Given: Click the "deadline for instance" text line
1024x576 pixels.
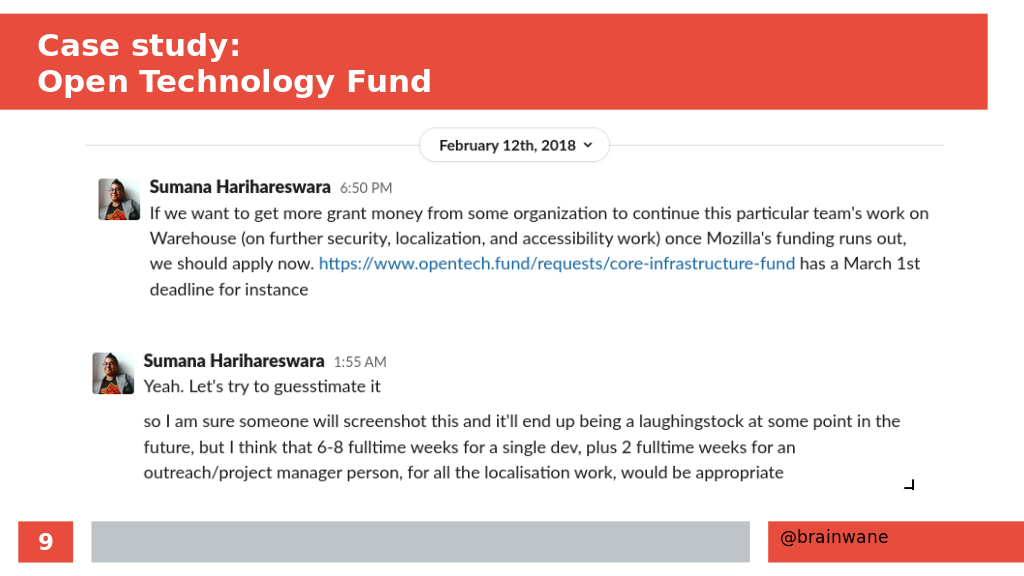Looking at the screenshot, I should [x=229, y=289].
